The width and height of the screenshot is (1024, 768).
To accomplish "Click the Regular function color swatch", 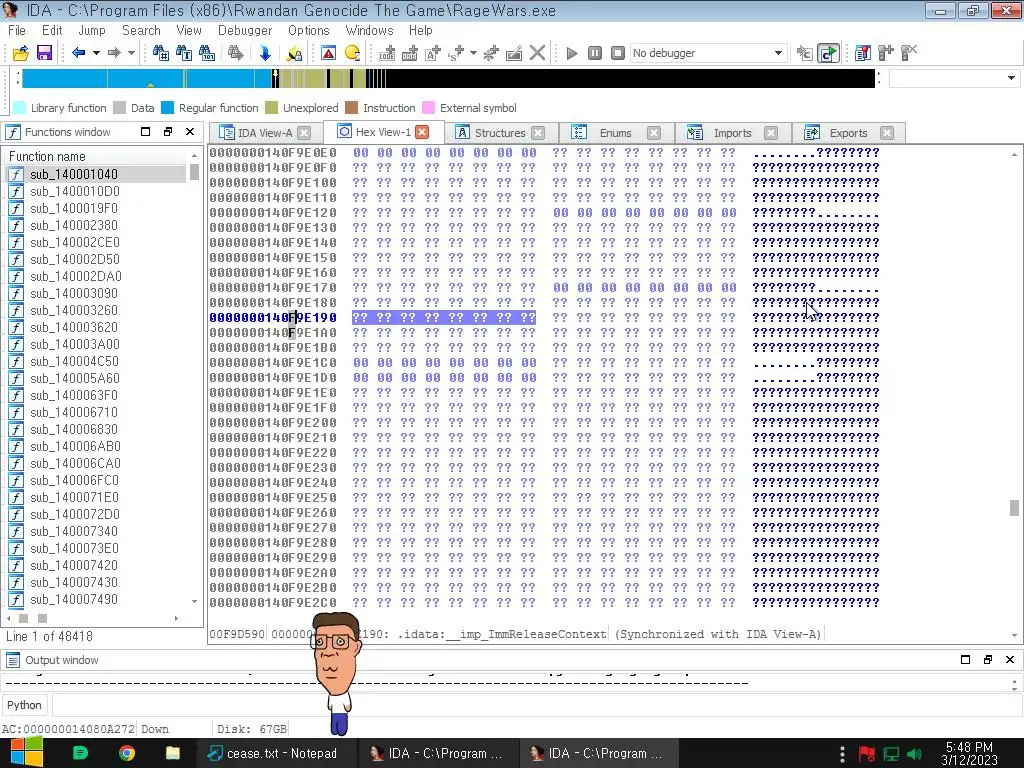I will pyautogui.click(x=168, y=108).
